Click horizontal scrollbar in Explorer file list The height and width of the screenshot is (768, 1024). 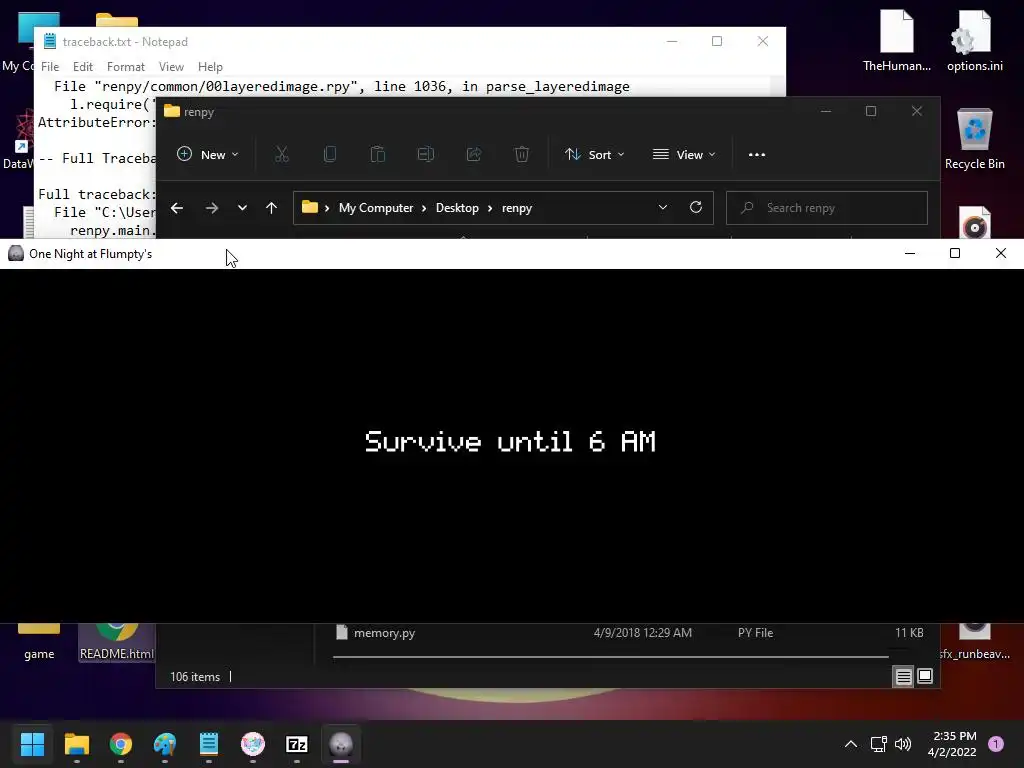coord(611,657)
